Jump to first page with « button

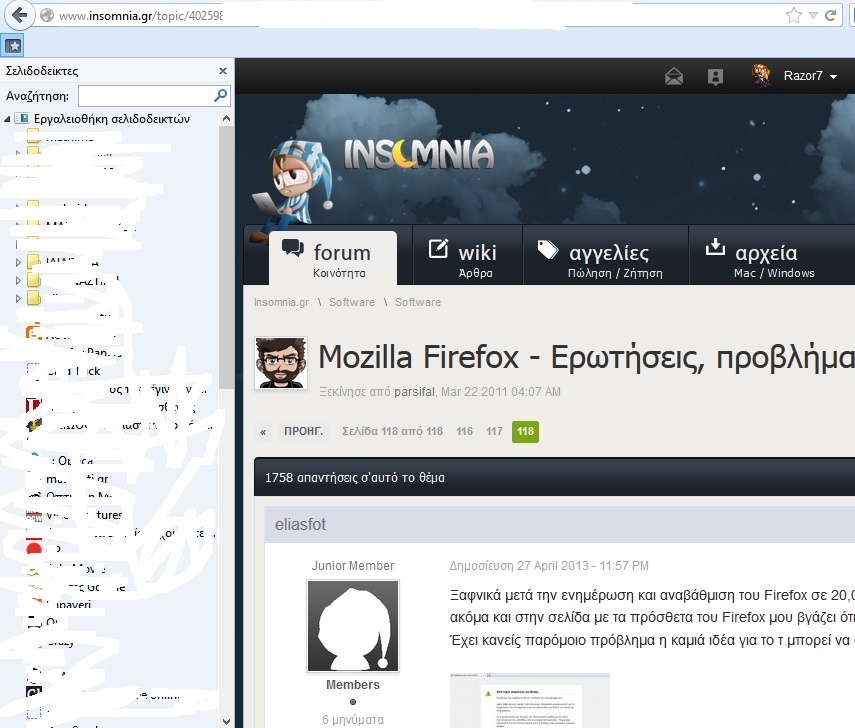tap(263, 432)
